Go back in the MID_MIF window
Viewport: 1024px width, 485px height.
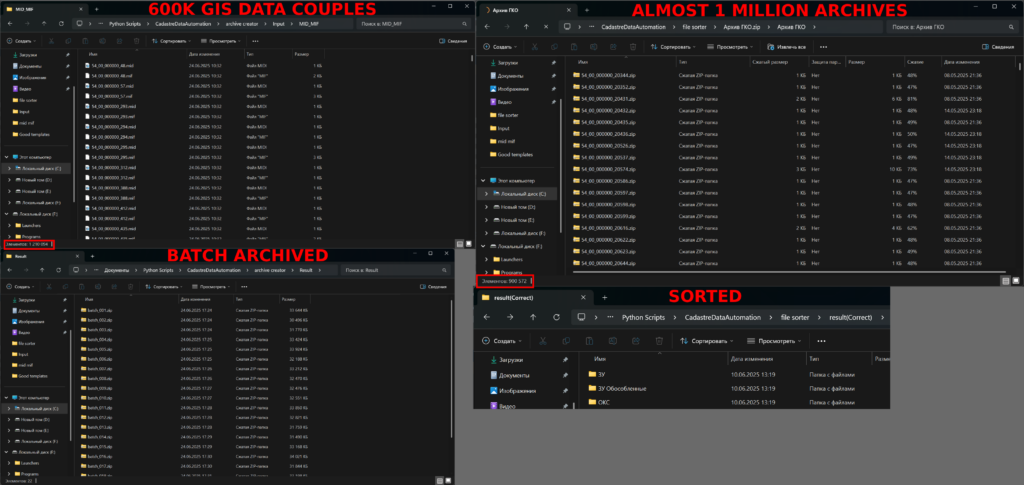click(9, 23)
